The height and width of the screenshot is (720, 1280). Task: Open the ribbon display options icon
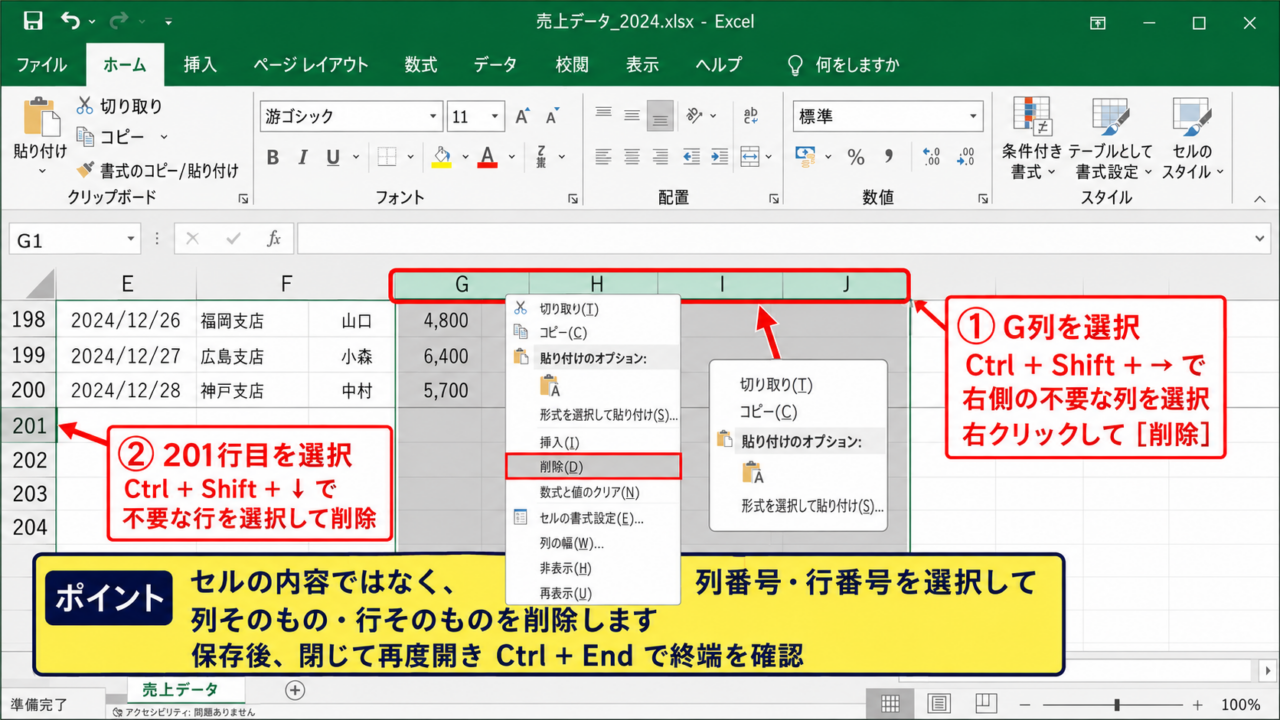(x=1098, y=22)
